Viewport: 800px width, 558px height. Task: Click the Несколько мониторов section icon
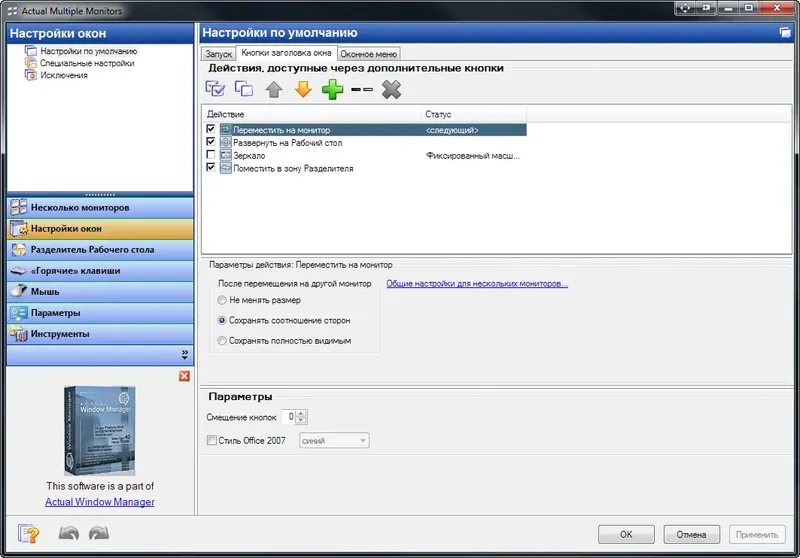pos(19,207)
